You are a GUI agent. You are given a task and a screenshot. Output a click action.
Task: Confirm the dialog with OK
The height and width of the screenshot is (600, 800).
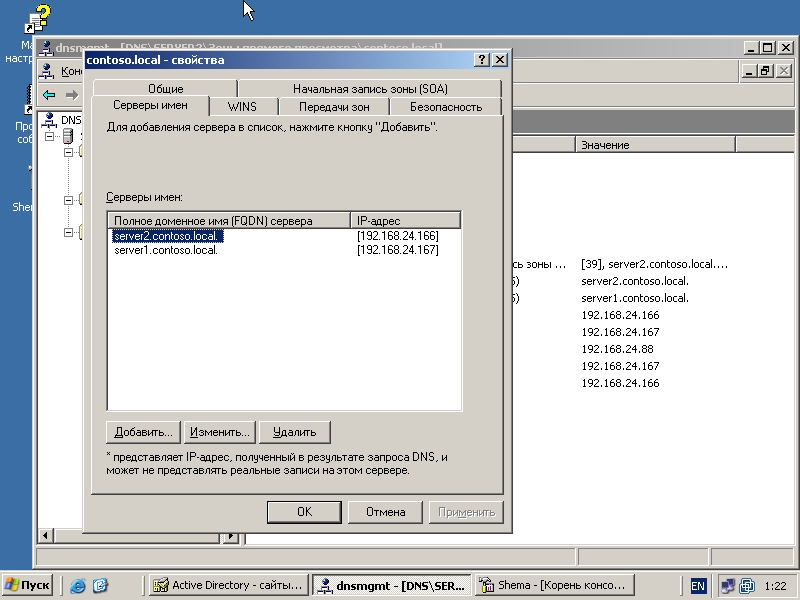click(x=304, y=512)
